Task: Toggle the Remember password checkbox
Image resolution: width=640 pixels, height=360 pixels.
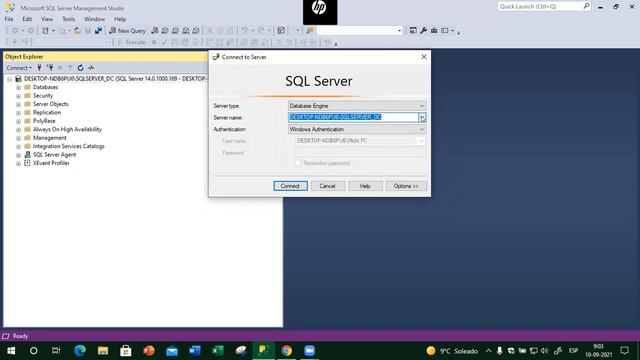Action: pyautogui.click(x=298, y=163)
